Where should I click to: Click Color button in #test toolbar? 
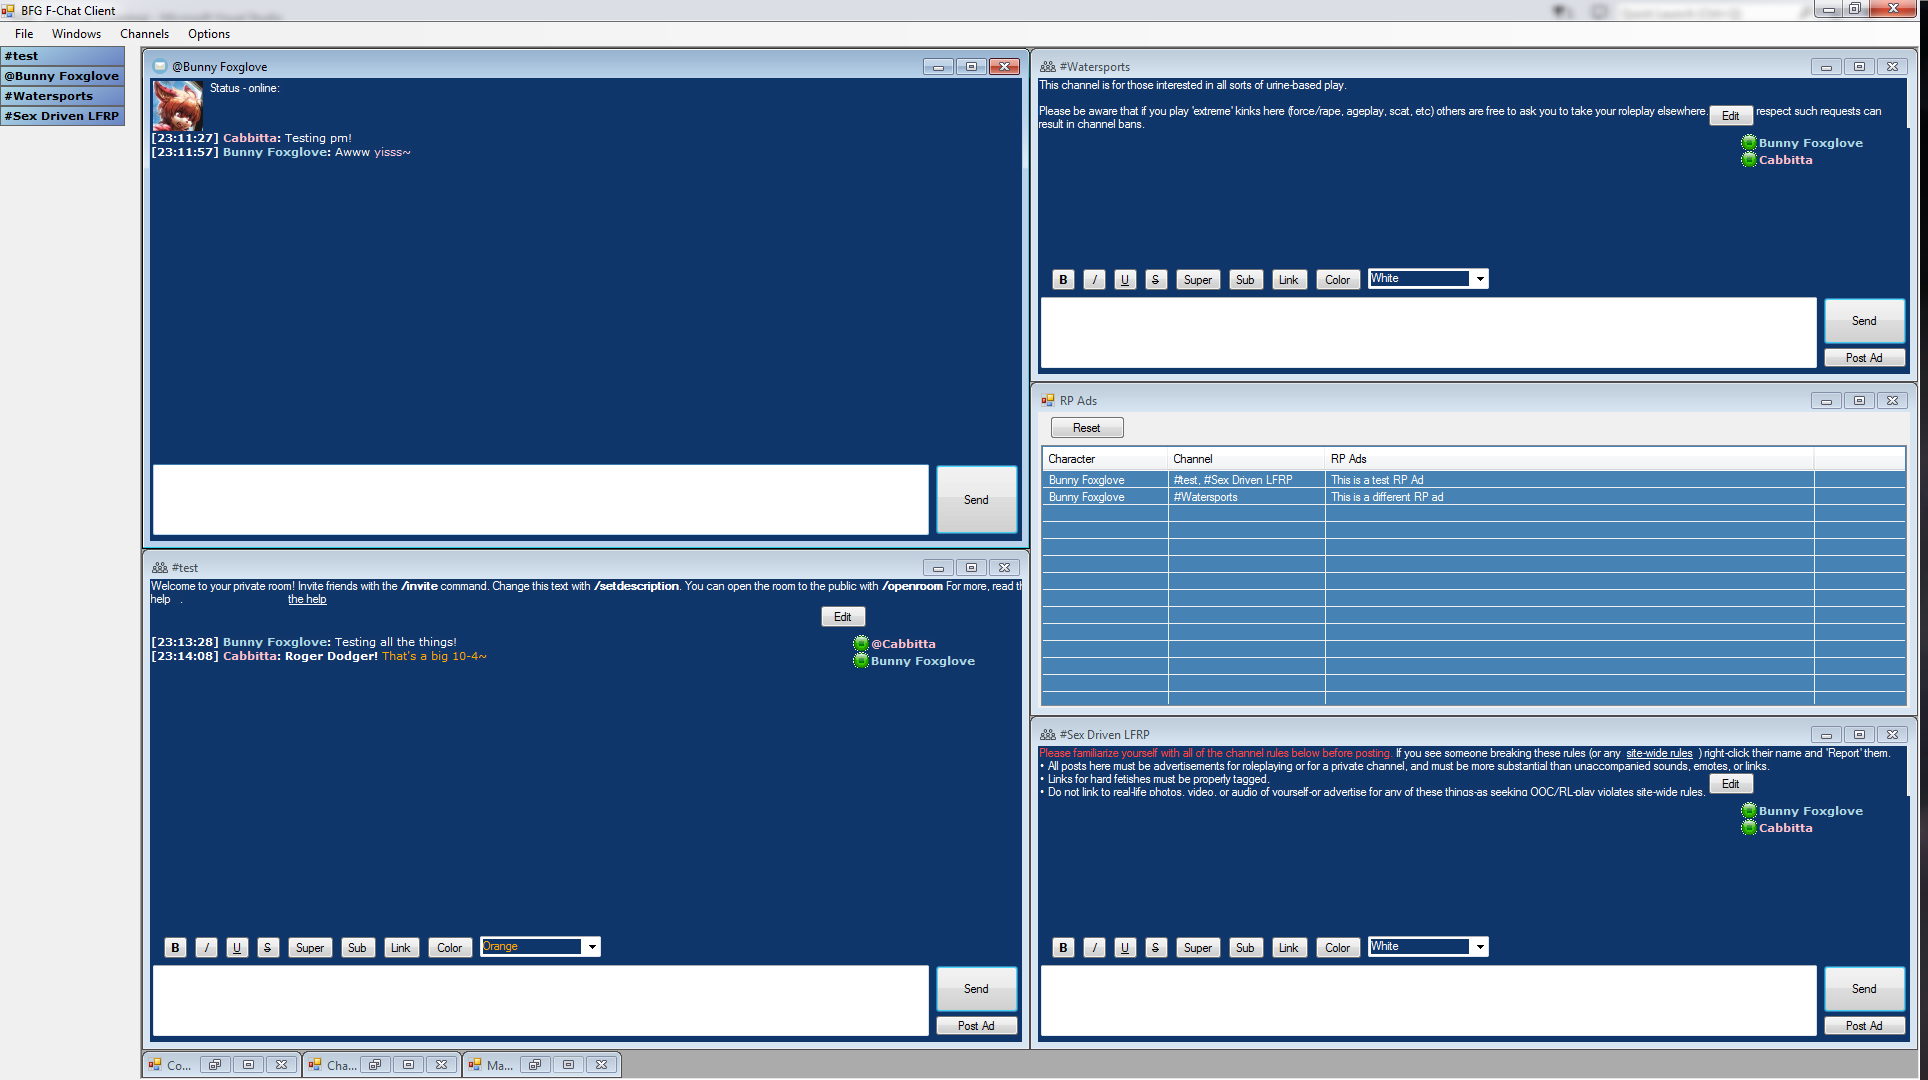click(x=449, y=948)
